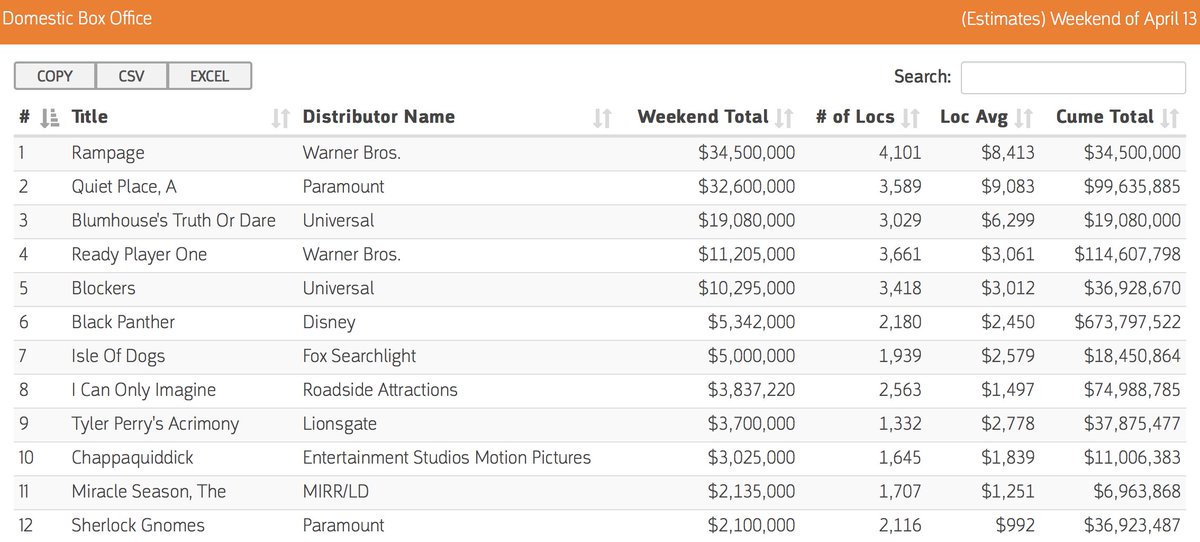Export table with EXCEL button
This screenshot has width=1200, height=542.
tap(209, 76)
